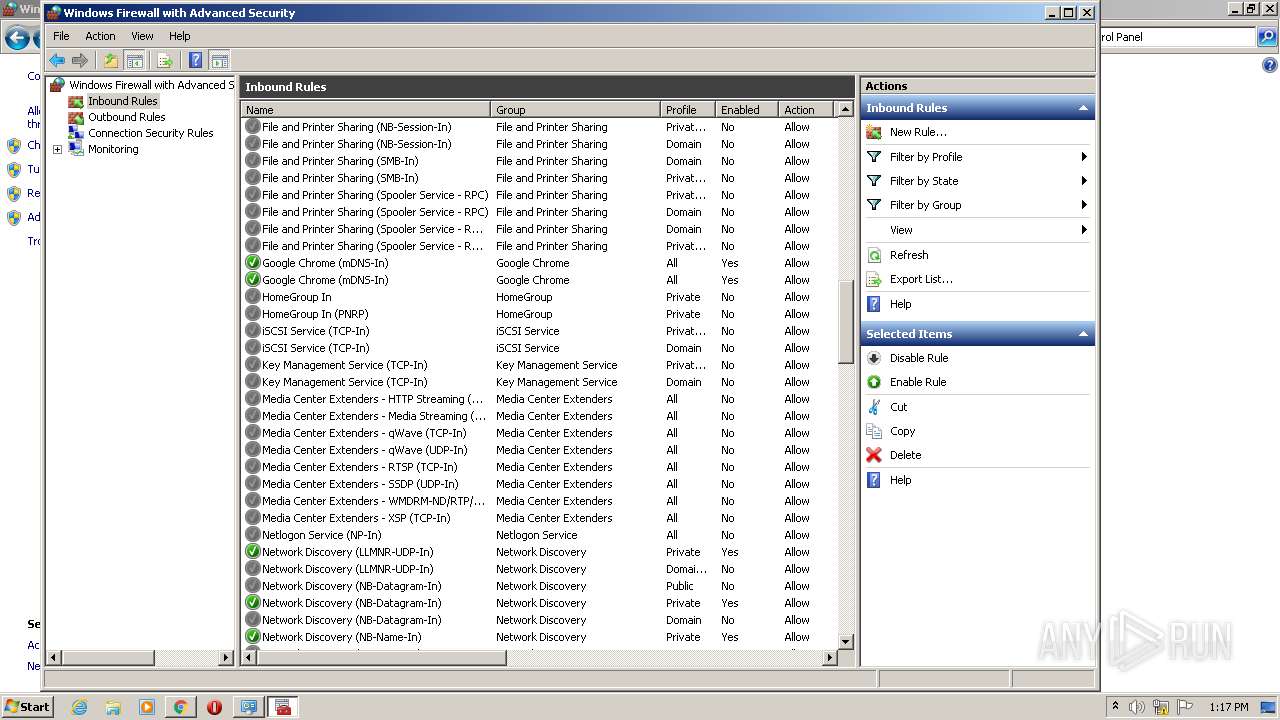Click the rules list horizontal scroll right arrow
The width and height of the screenshot is (1280, 720).
coord(829,658)
